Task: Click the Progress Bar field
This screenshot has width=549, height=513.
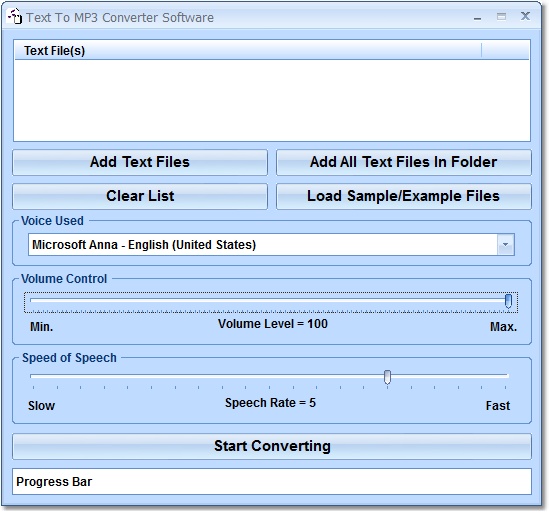Action: [x=272, y=481]
